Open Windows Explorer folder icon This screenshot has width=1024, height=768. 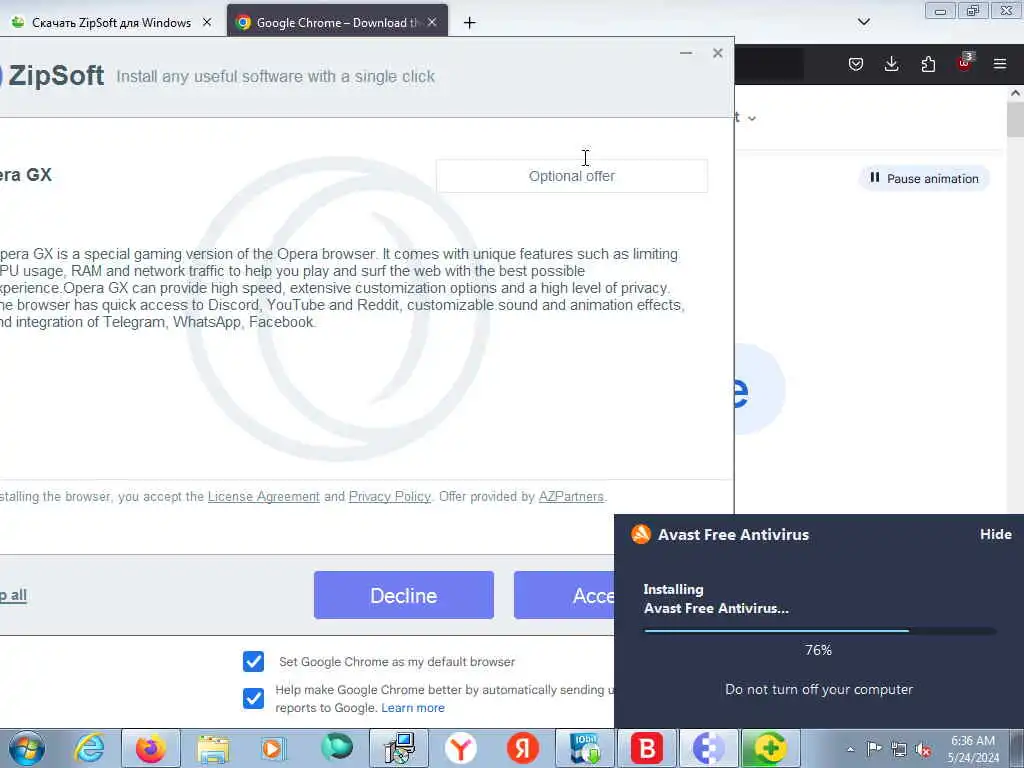[x=213, y=748]
